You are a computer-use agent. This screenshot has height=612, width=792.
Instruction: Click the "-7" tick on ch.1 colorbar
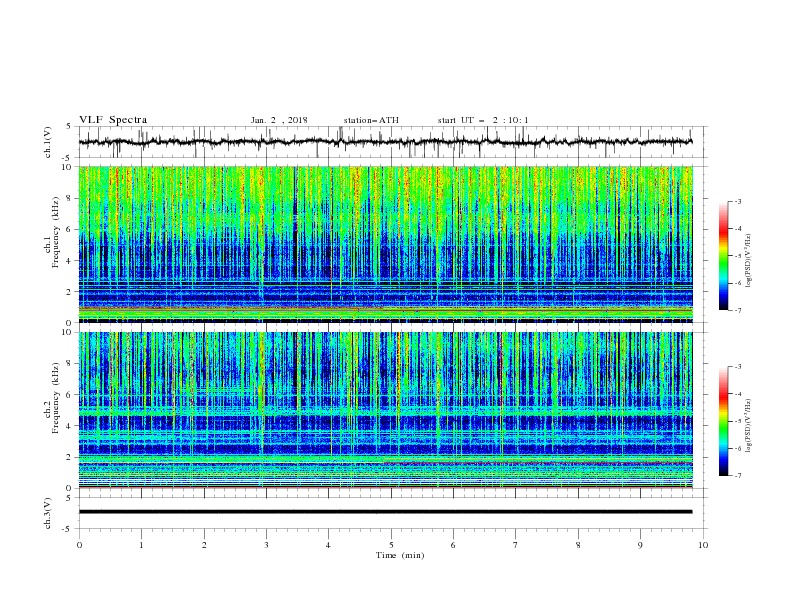pos(737,310)
